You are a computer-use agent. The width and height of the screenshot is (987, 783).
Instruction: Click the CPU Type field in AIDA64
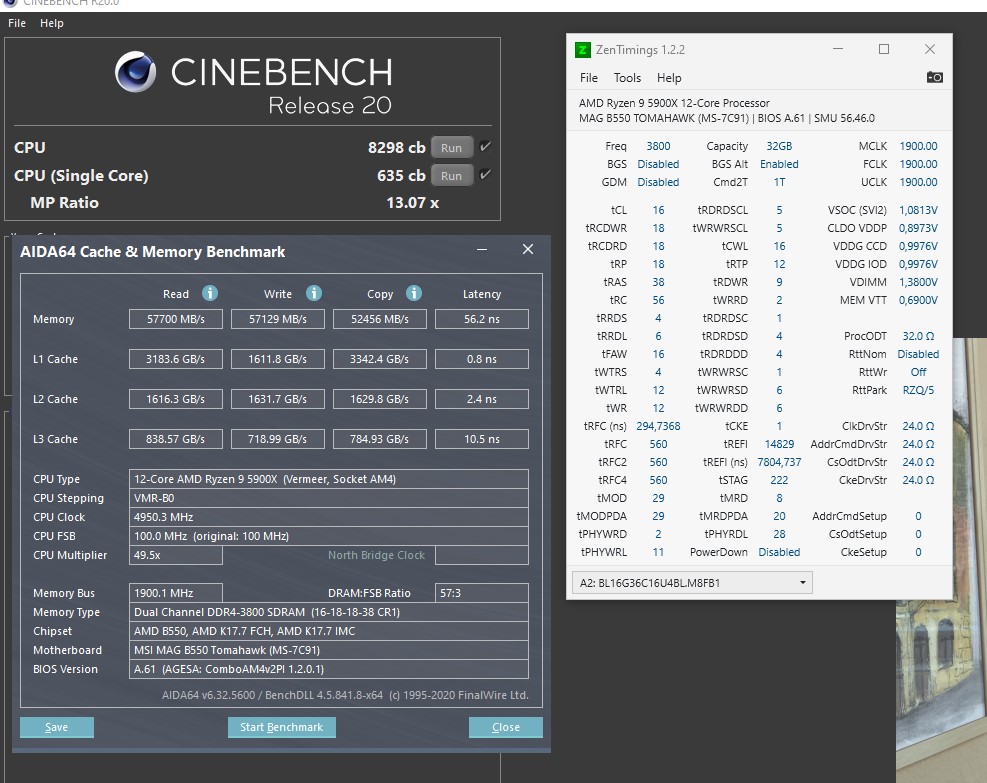point(329,479)
